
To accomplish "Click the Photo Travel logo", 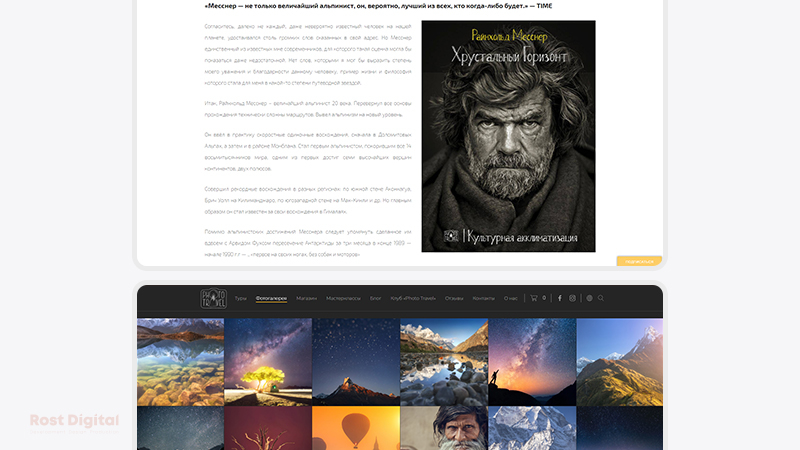I will pyautogui.click(x=212, y=298).
